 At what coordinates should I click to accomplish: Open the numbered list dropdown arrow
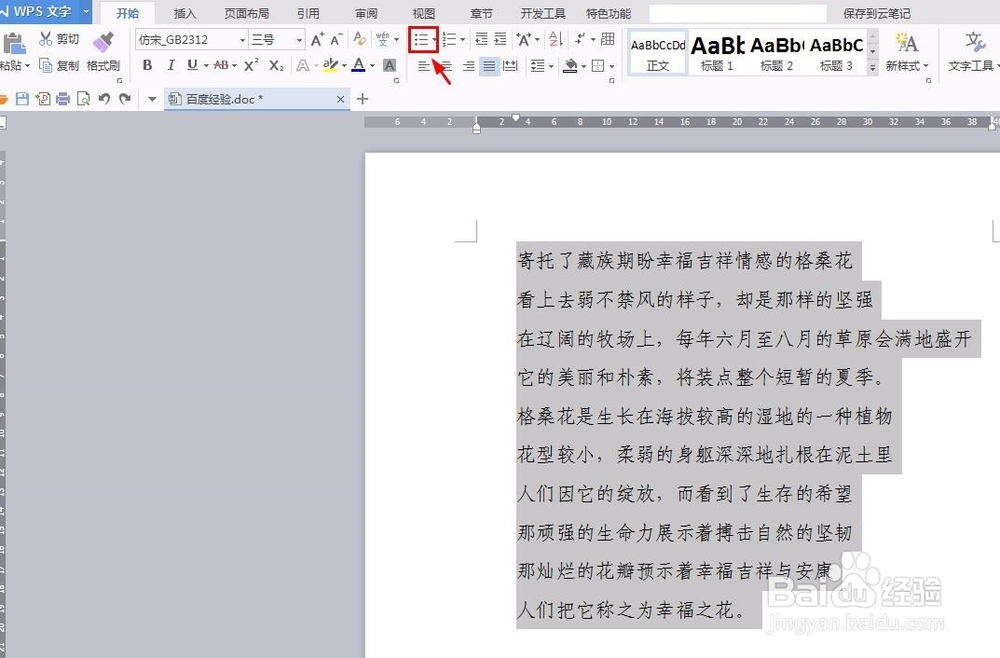pos(463,39)
